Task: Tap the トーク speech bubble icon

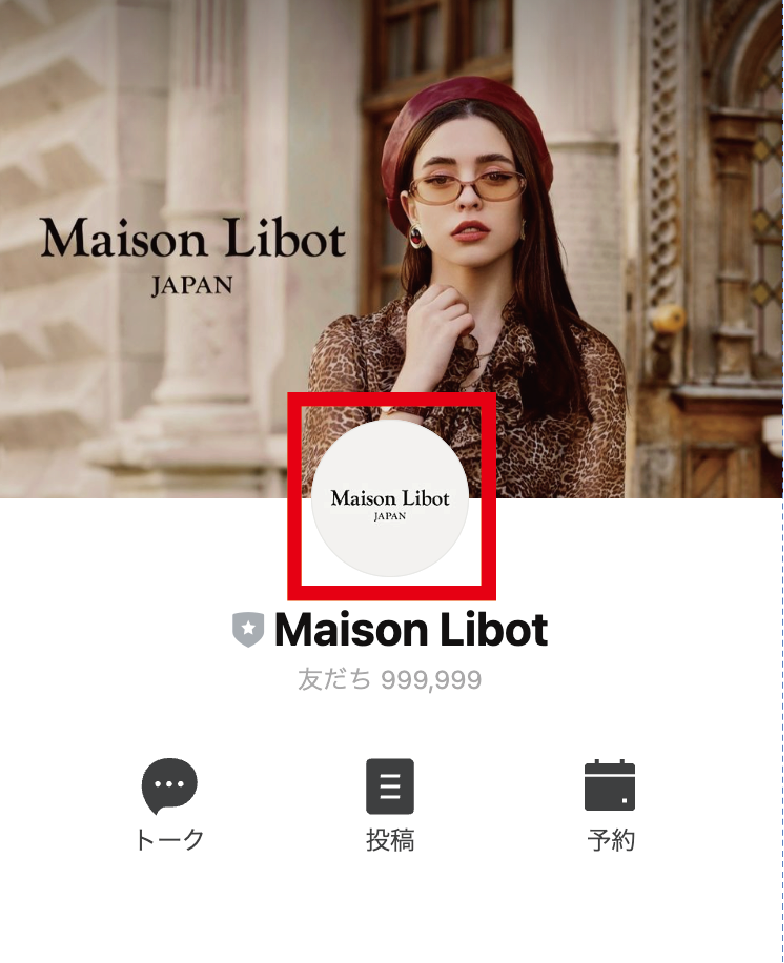Action: [169, 786]
